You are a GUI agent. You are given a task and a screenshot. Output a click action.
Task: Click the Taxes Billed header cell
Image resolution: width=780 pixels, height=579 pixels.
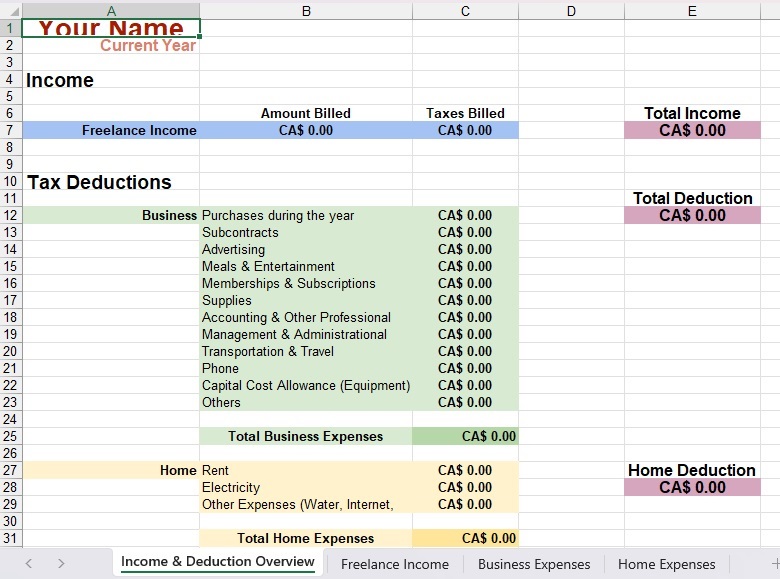(x=465, y=113)
